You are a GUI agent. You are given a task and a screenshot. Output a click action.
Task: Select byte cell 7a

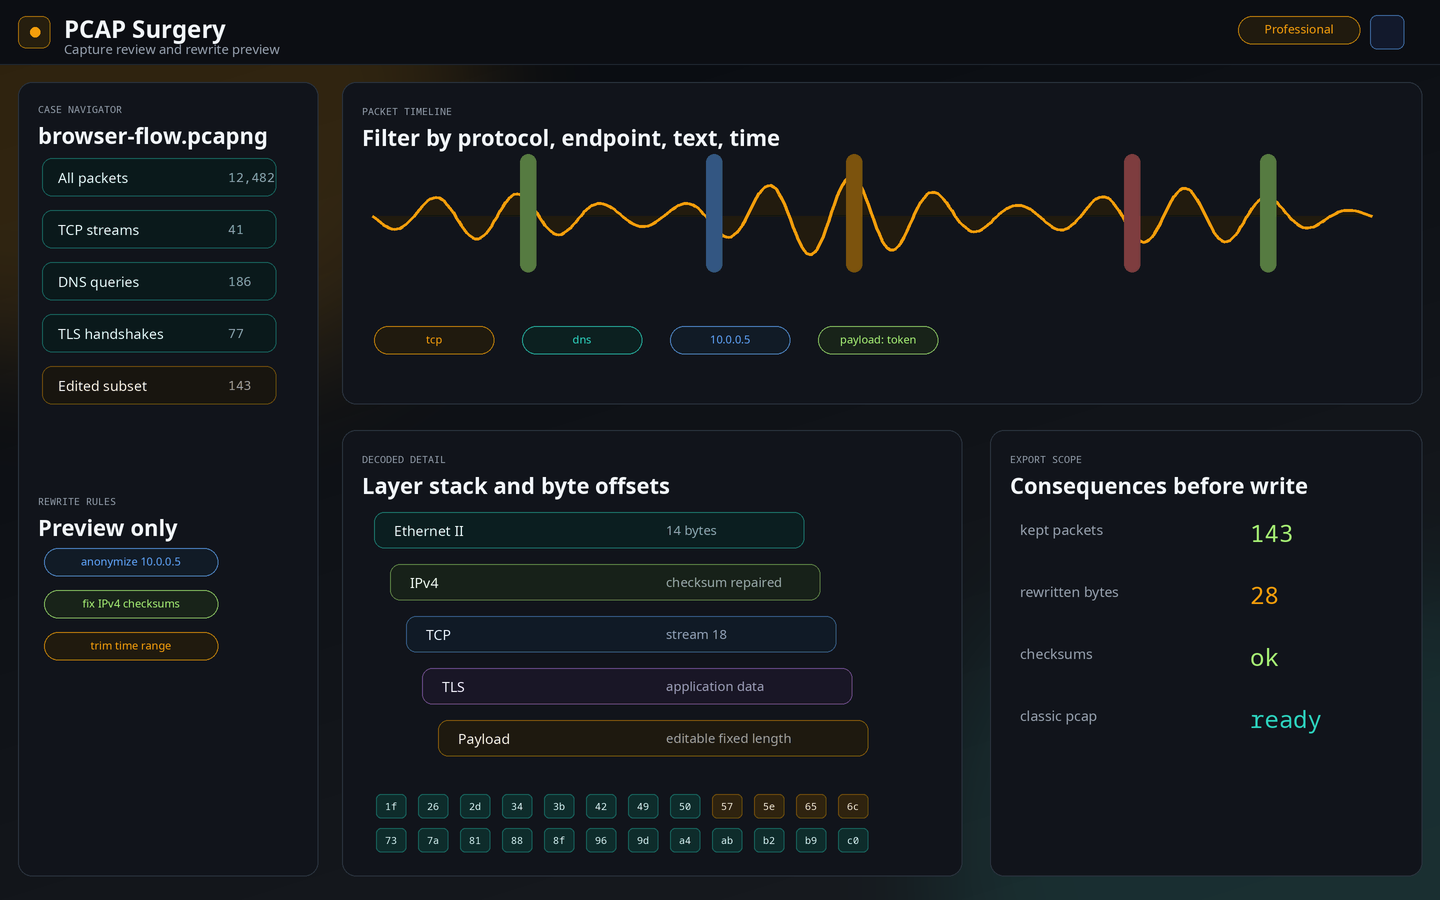(433, 841)
